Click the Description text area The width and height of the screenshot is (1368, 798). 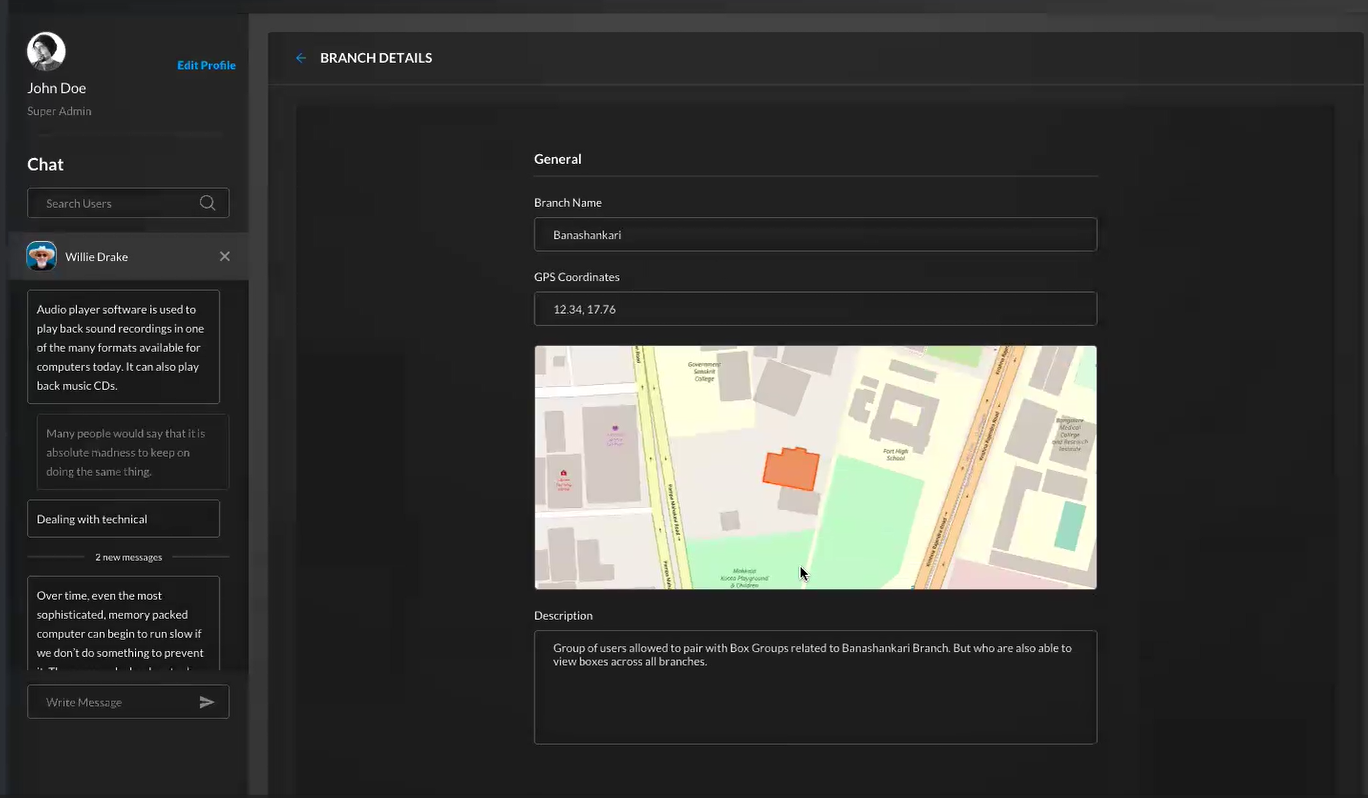tap(815, 687)
